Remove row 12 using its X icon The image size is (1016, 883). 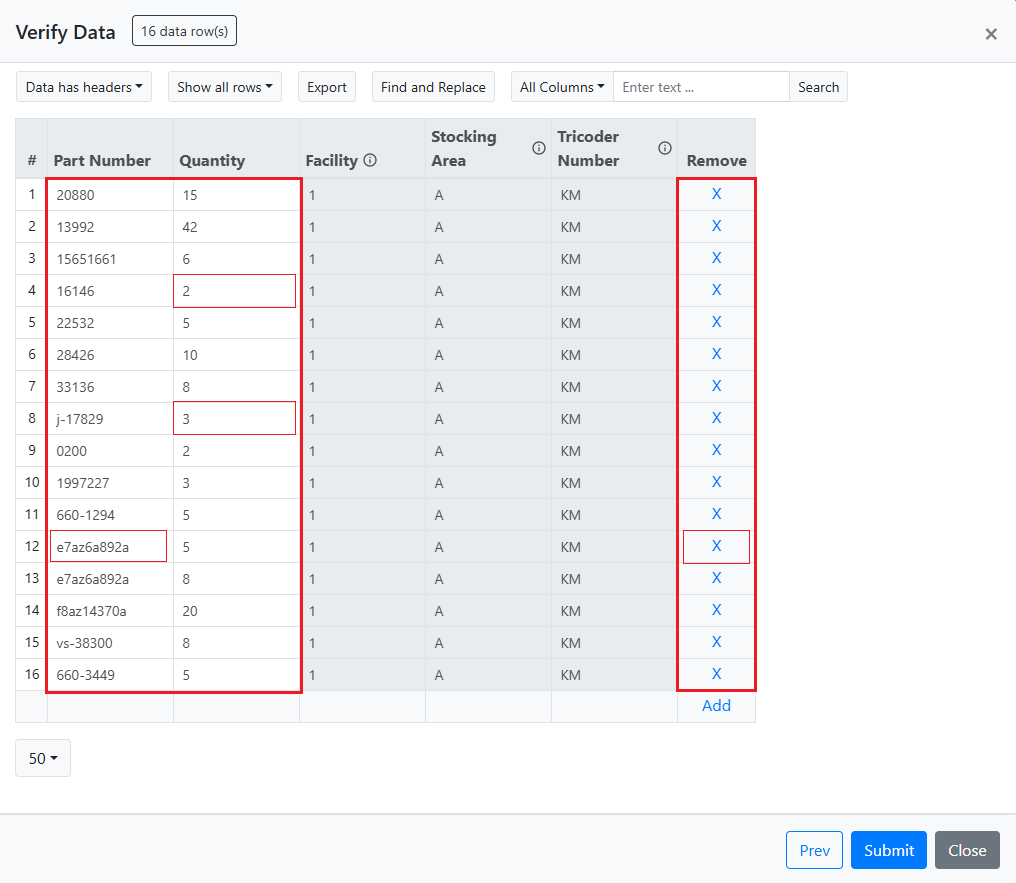[x=716, y=546]
